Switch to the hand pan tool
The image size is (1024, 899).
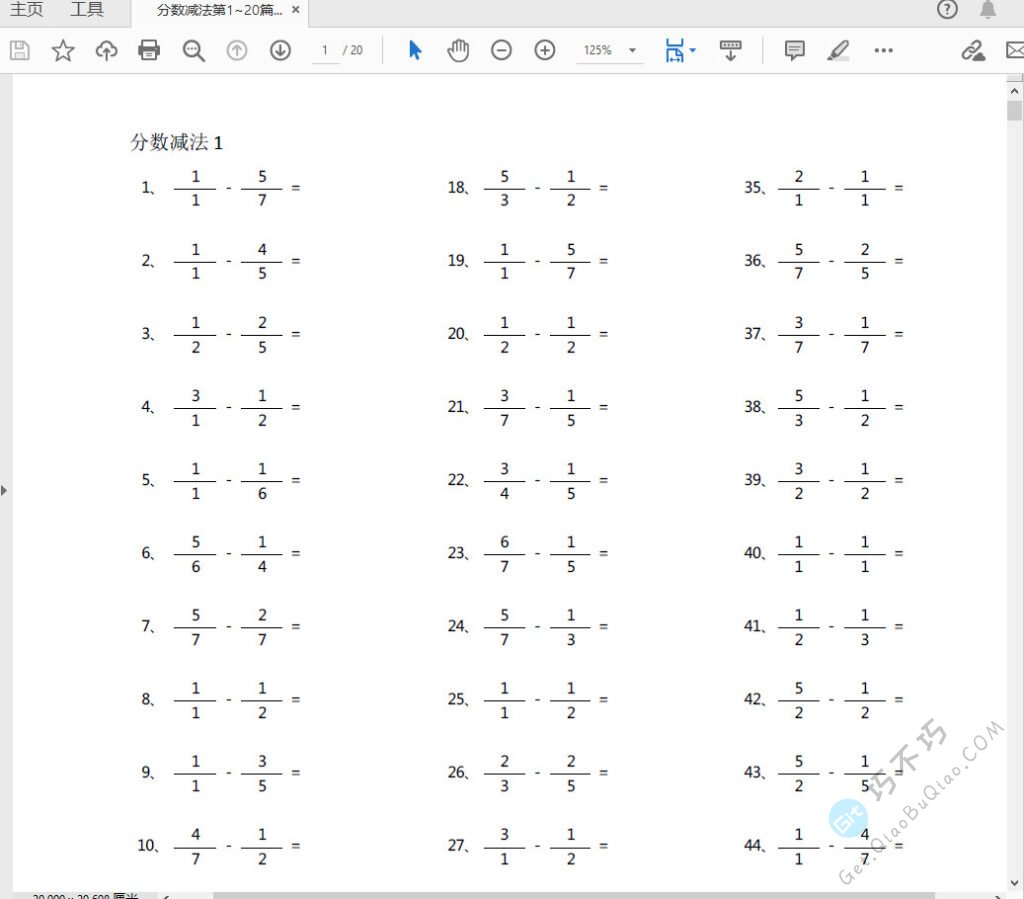tap(458, 51)
